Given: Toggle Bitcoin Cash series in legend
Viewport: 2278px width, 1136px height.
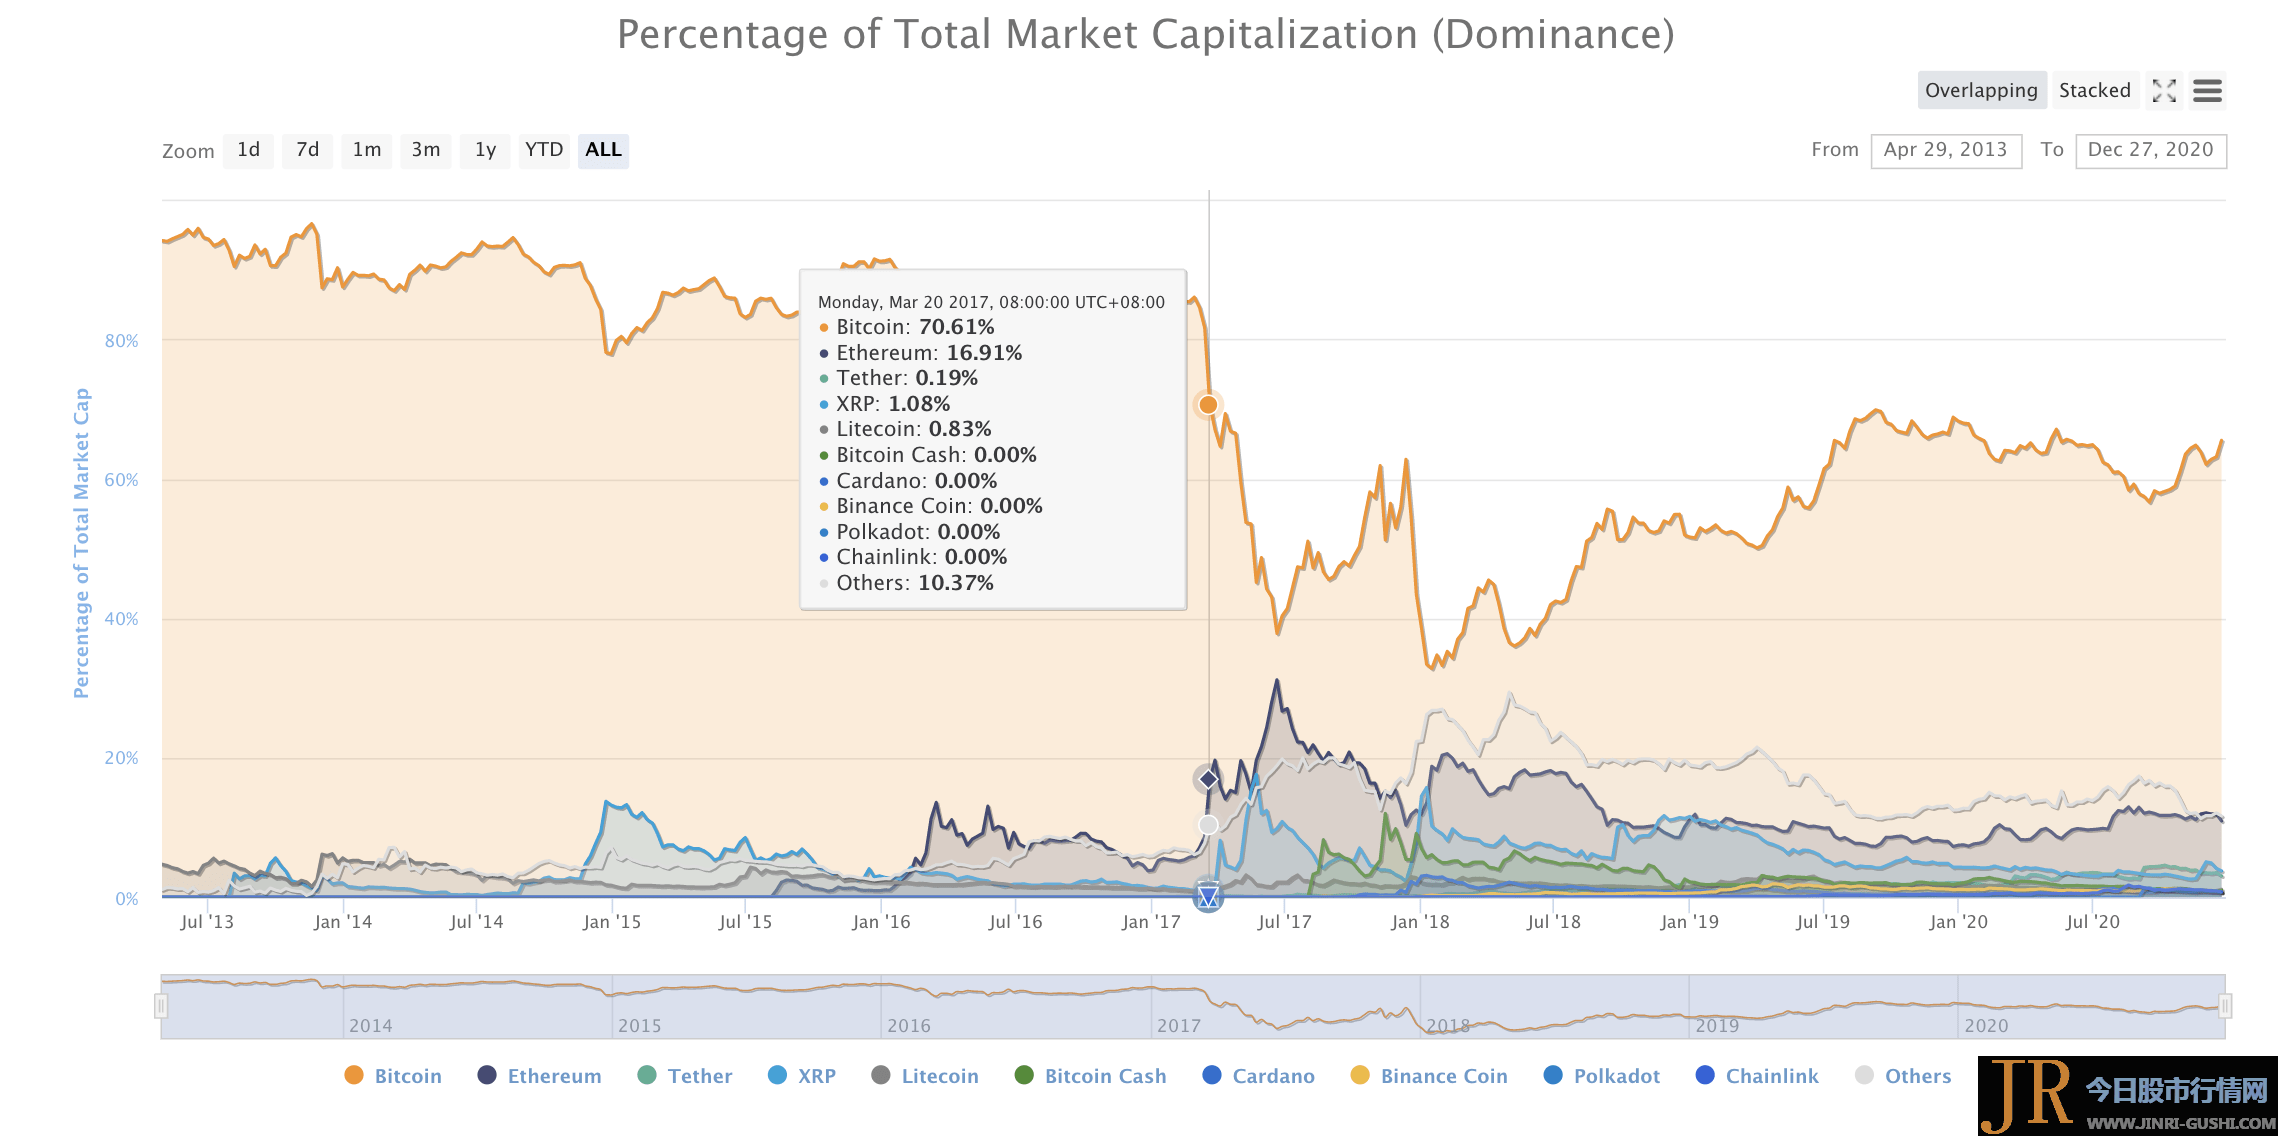Looking at the screenshot, I should pyautogui.click(x=1090, y=1076).
